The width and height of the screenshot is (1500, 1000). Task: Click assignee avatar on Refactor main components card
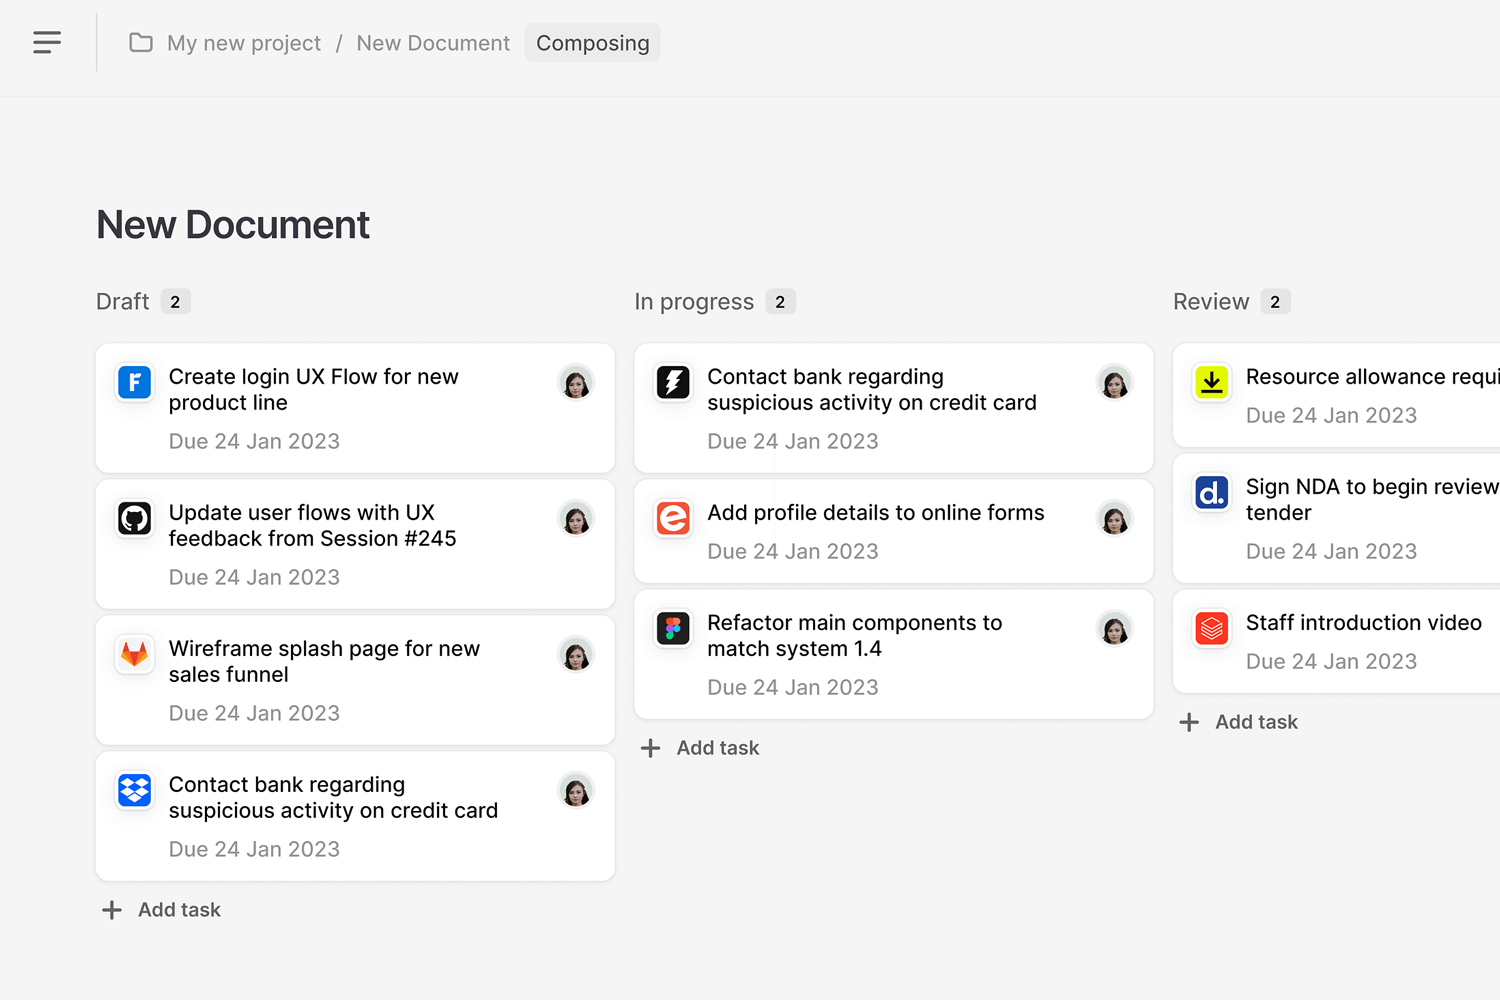tap(1114, 628)
